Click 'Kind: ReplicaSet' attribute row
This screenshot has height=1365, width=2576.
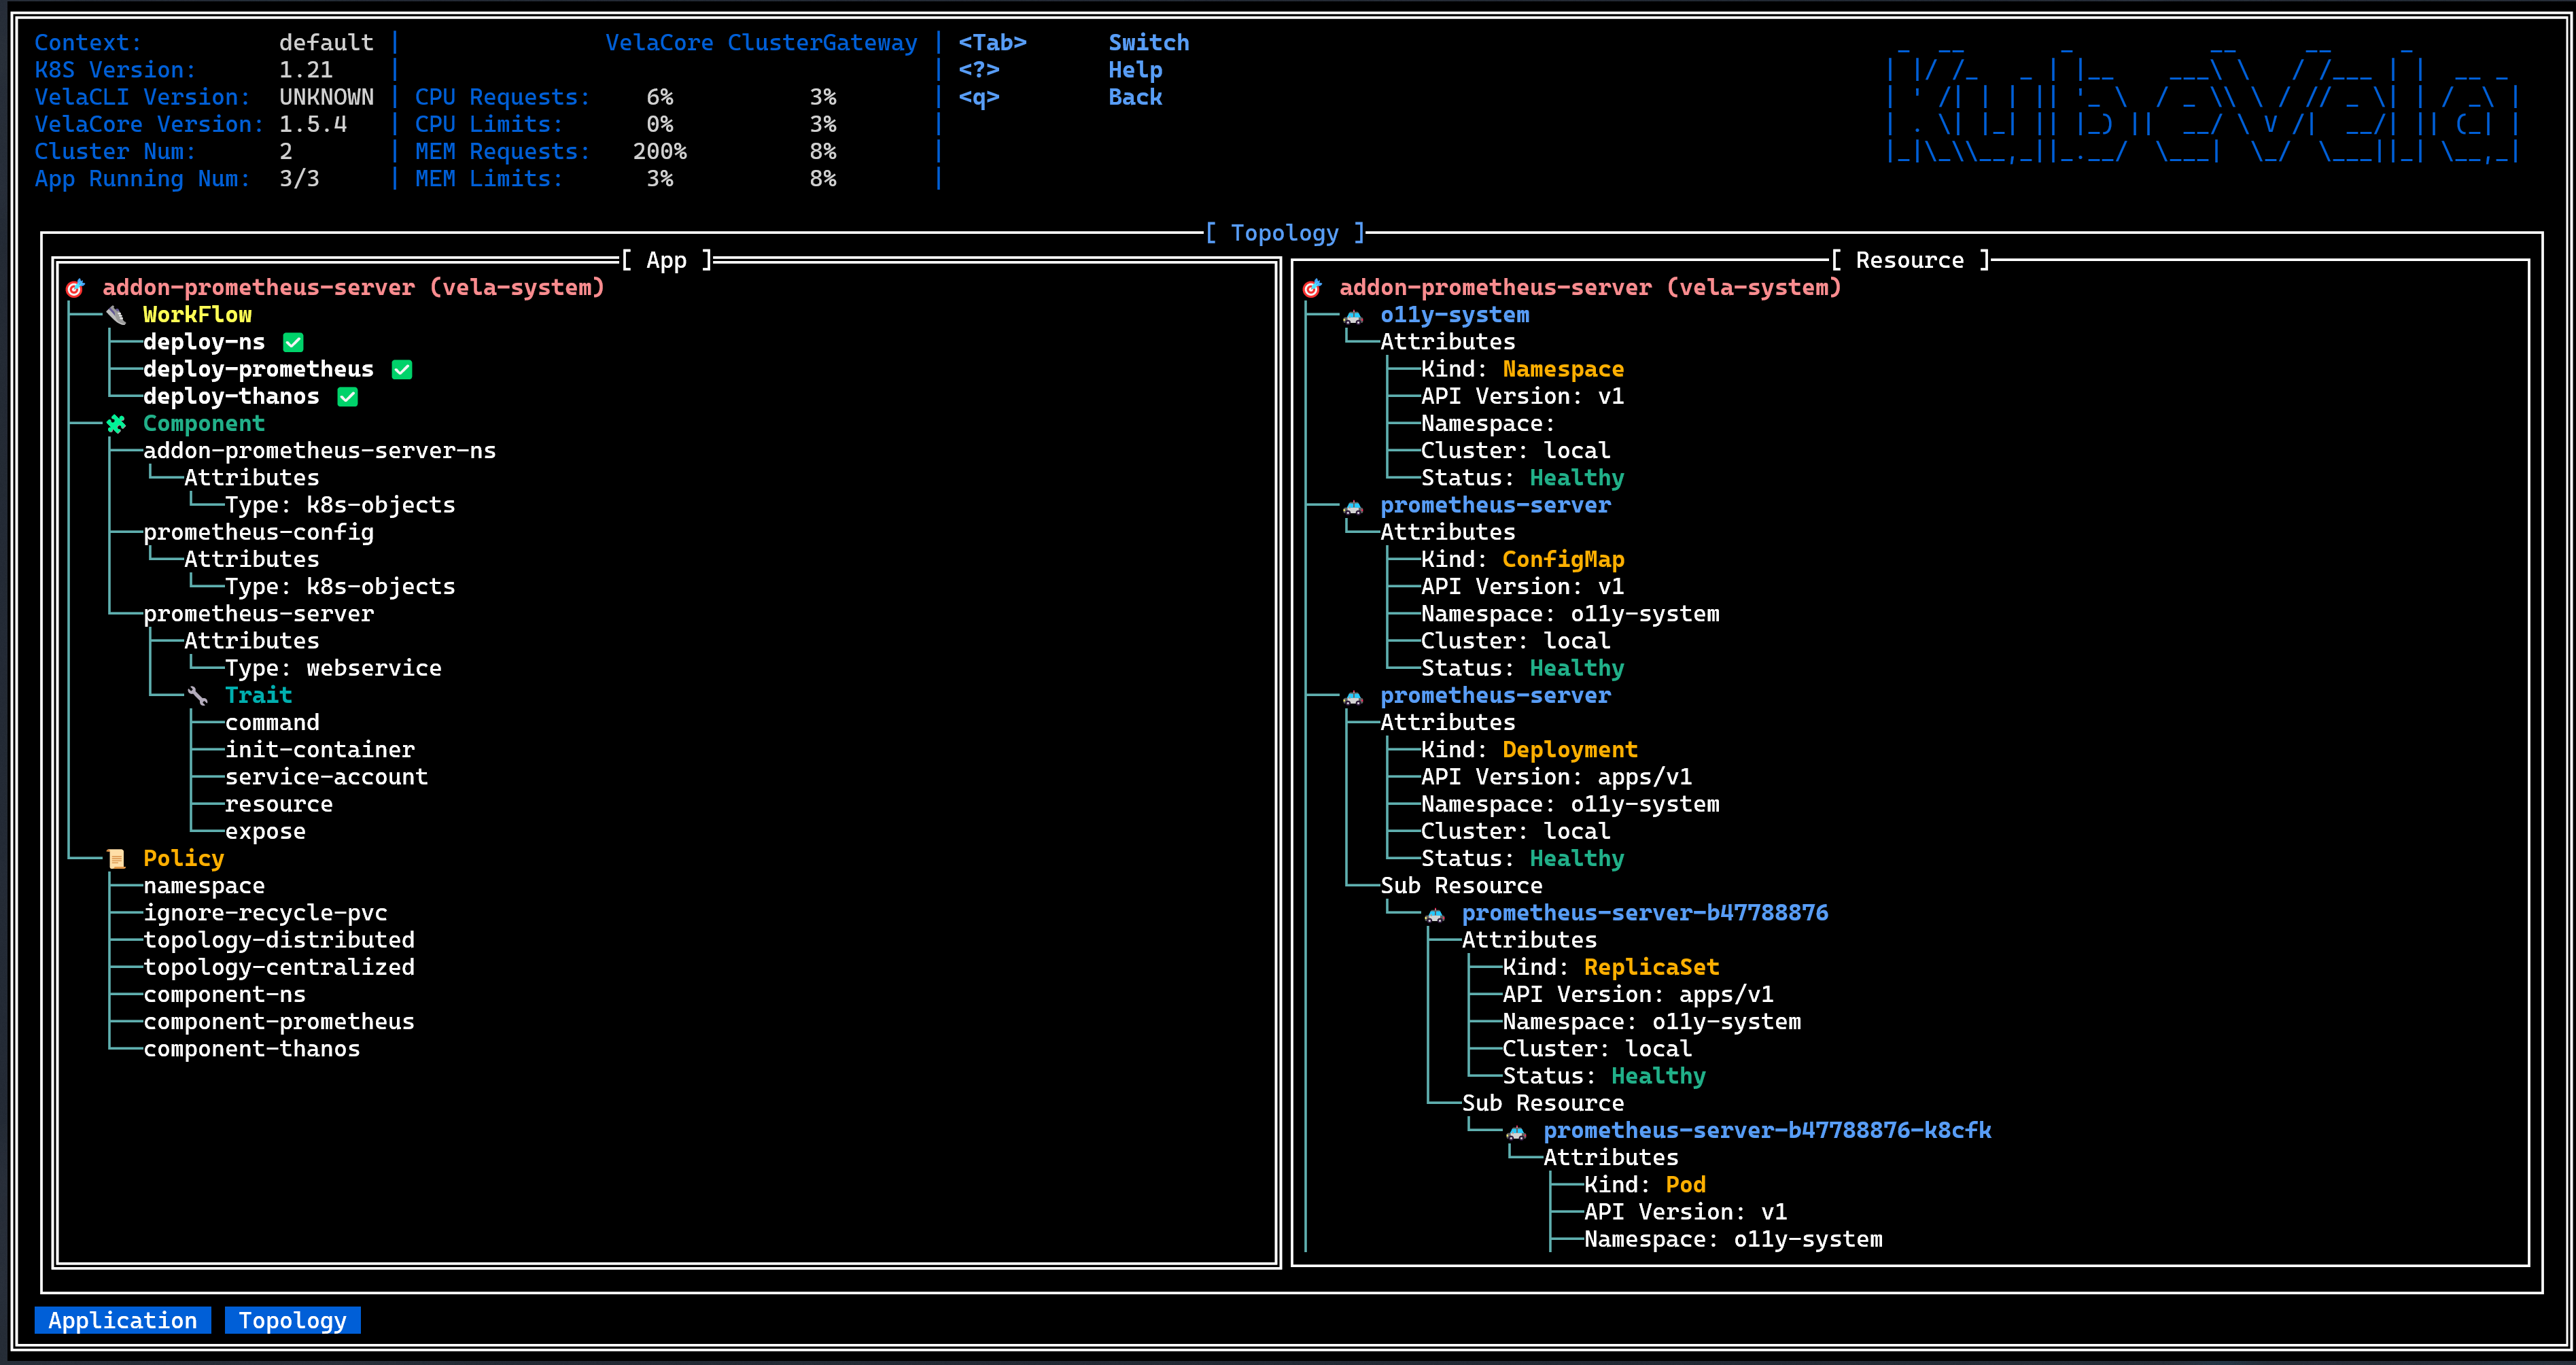(x=1611, y=968)
